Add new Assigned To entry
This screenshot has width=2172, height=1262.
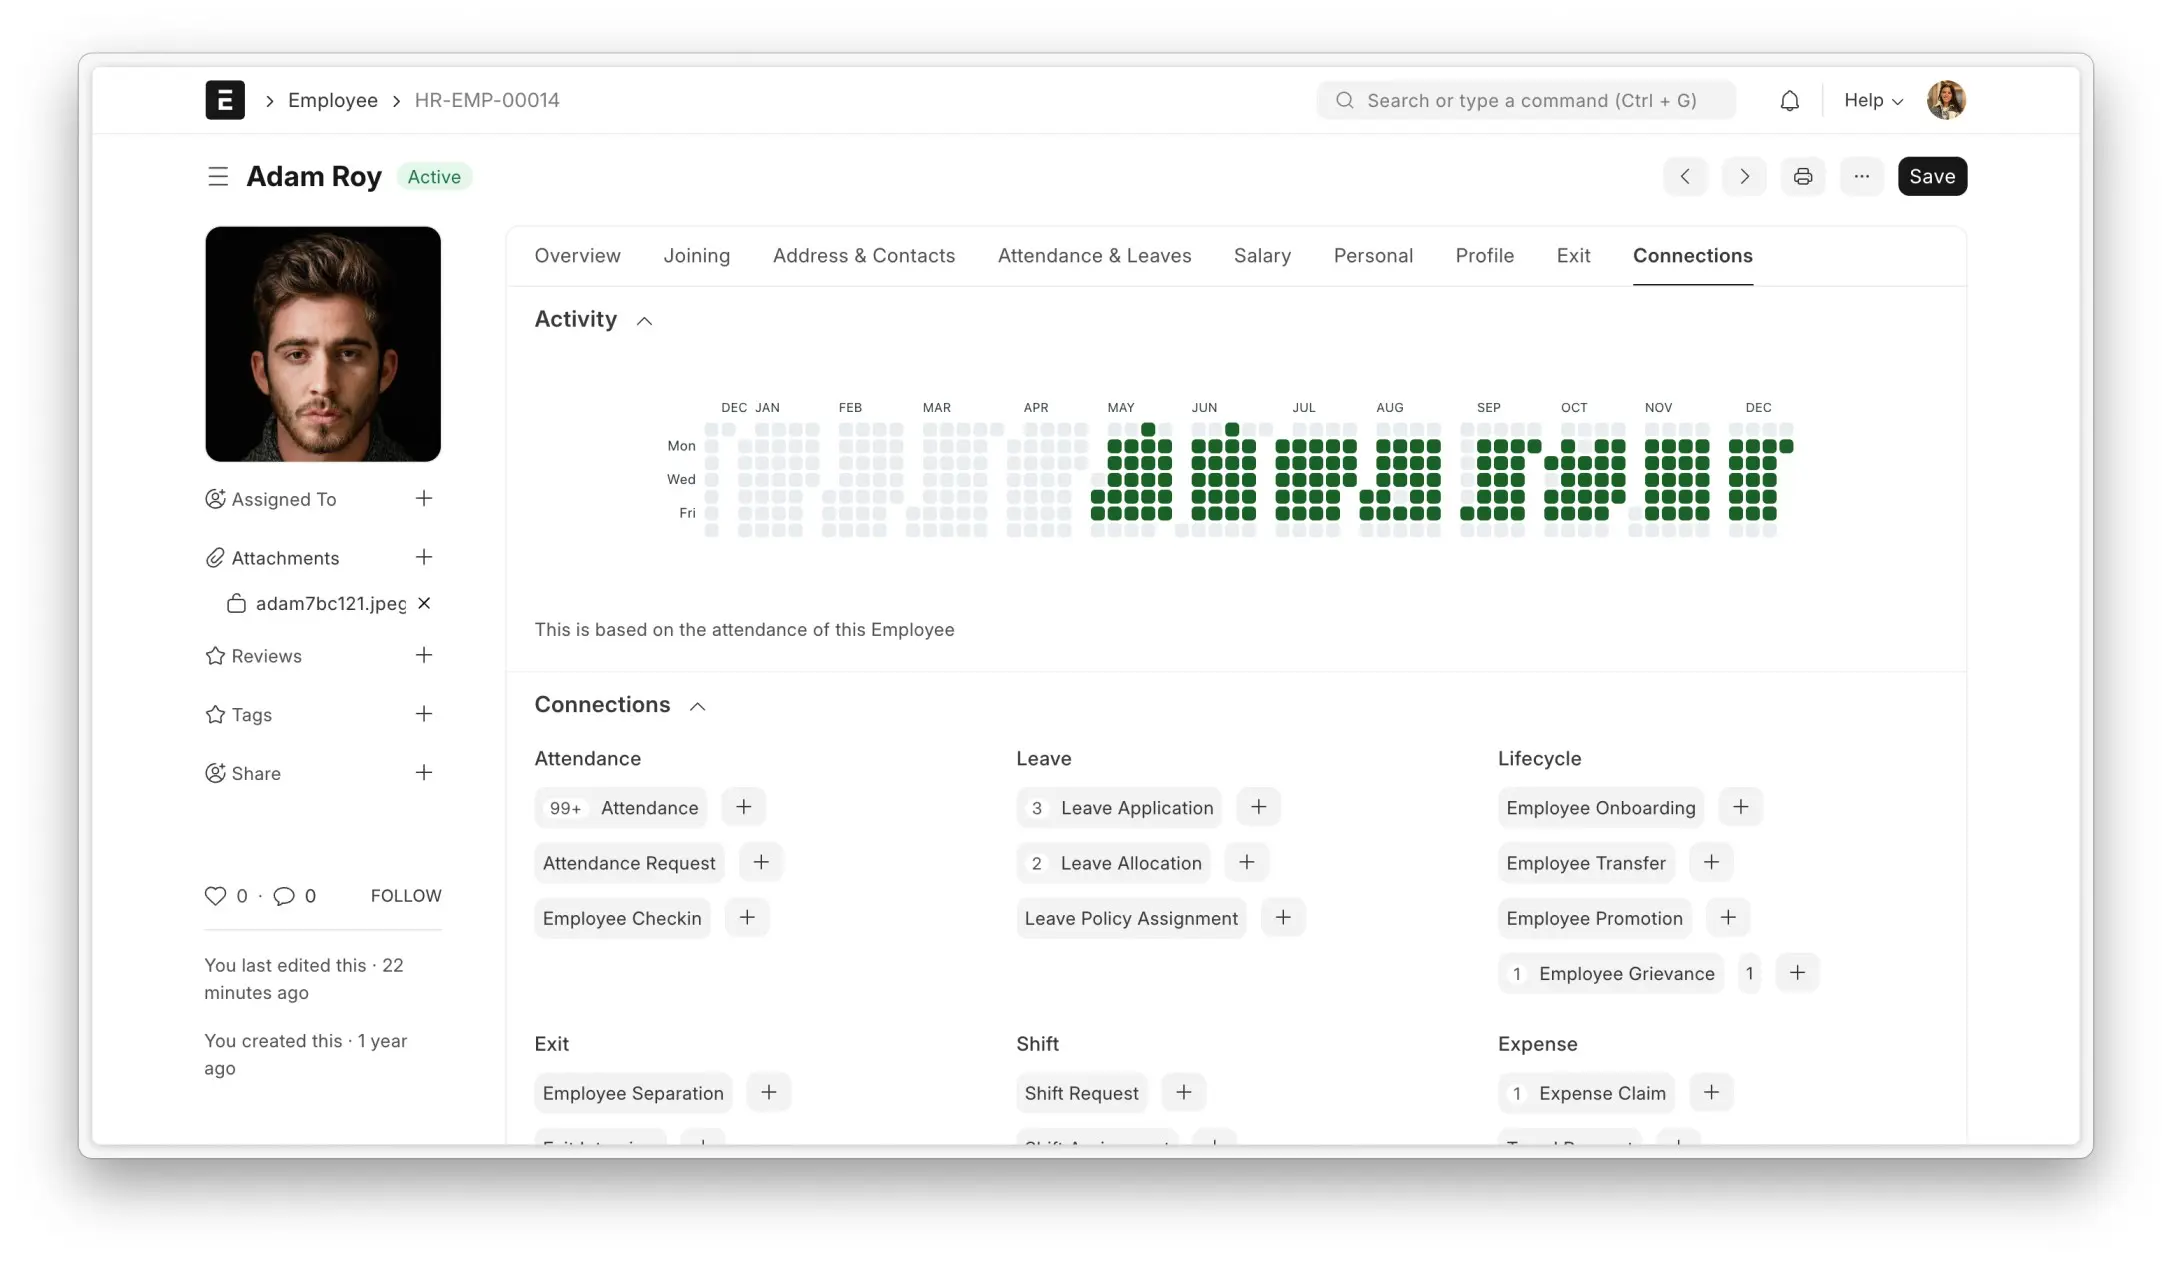point(424,498)
